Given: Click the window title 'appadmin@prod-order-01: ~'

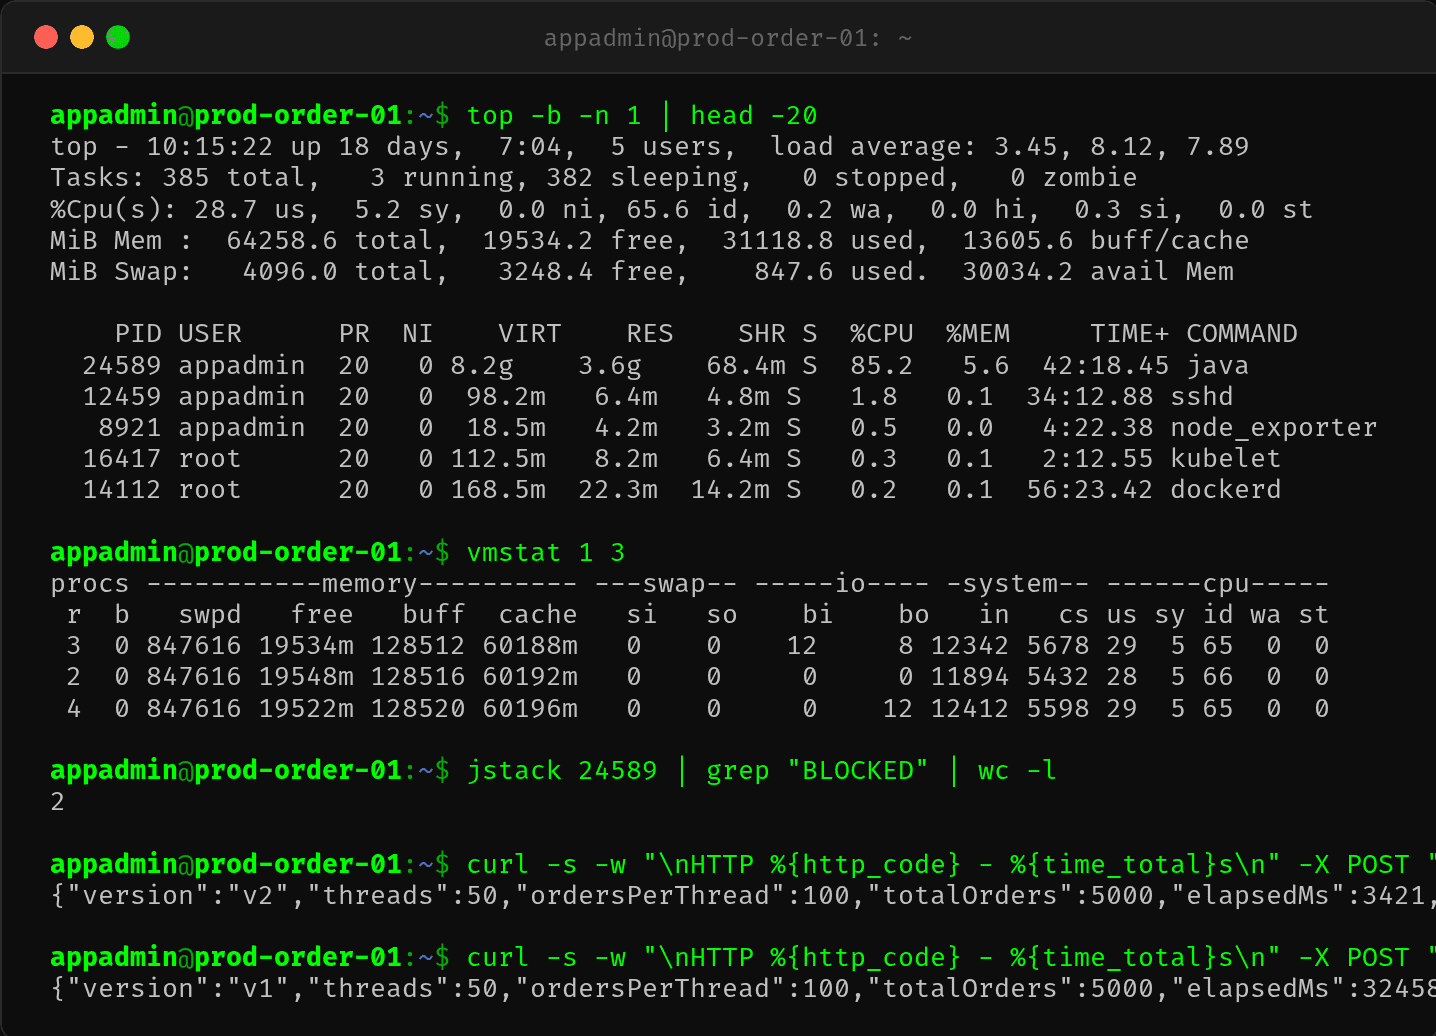Looking at the screenshot, I should [x=728, y=38].
